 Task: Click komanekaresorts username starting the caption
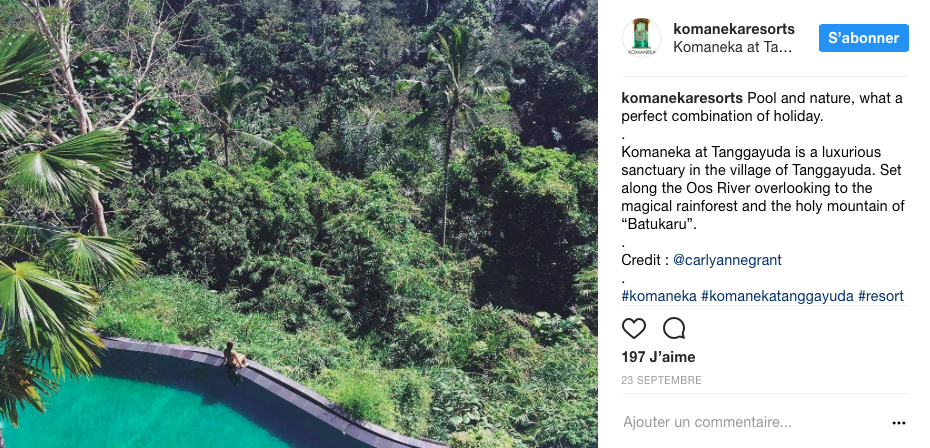[681, 98]
